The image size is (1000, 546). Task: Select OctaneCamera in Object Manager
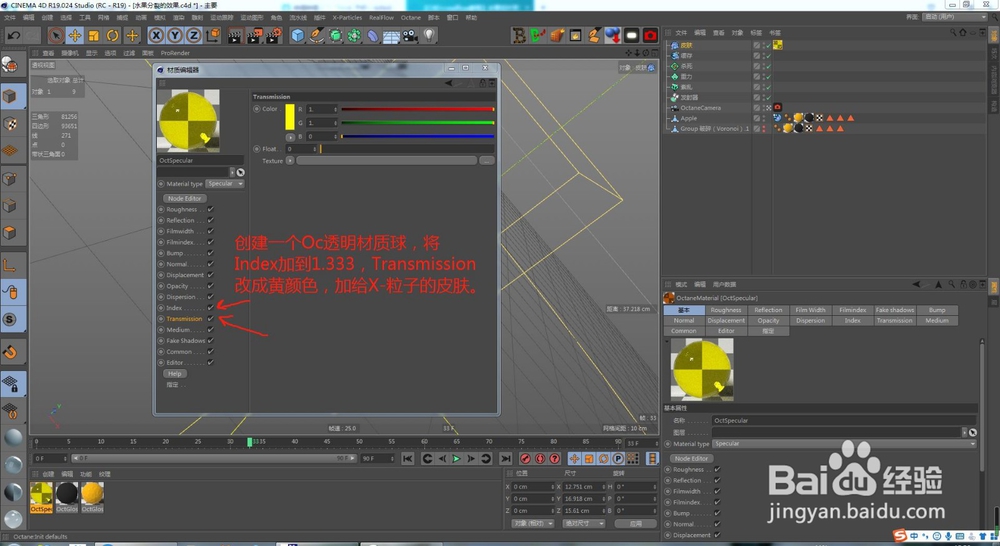700,108
